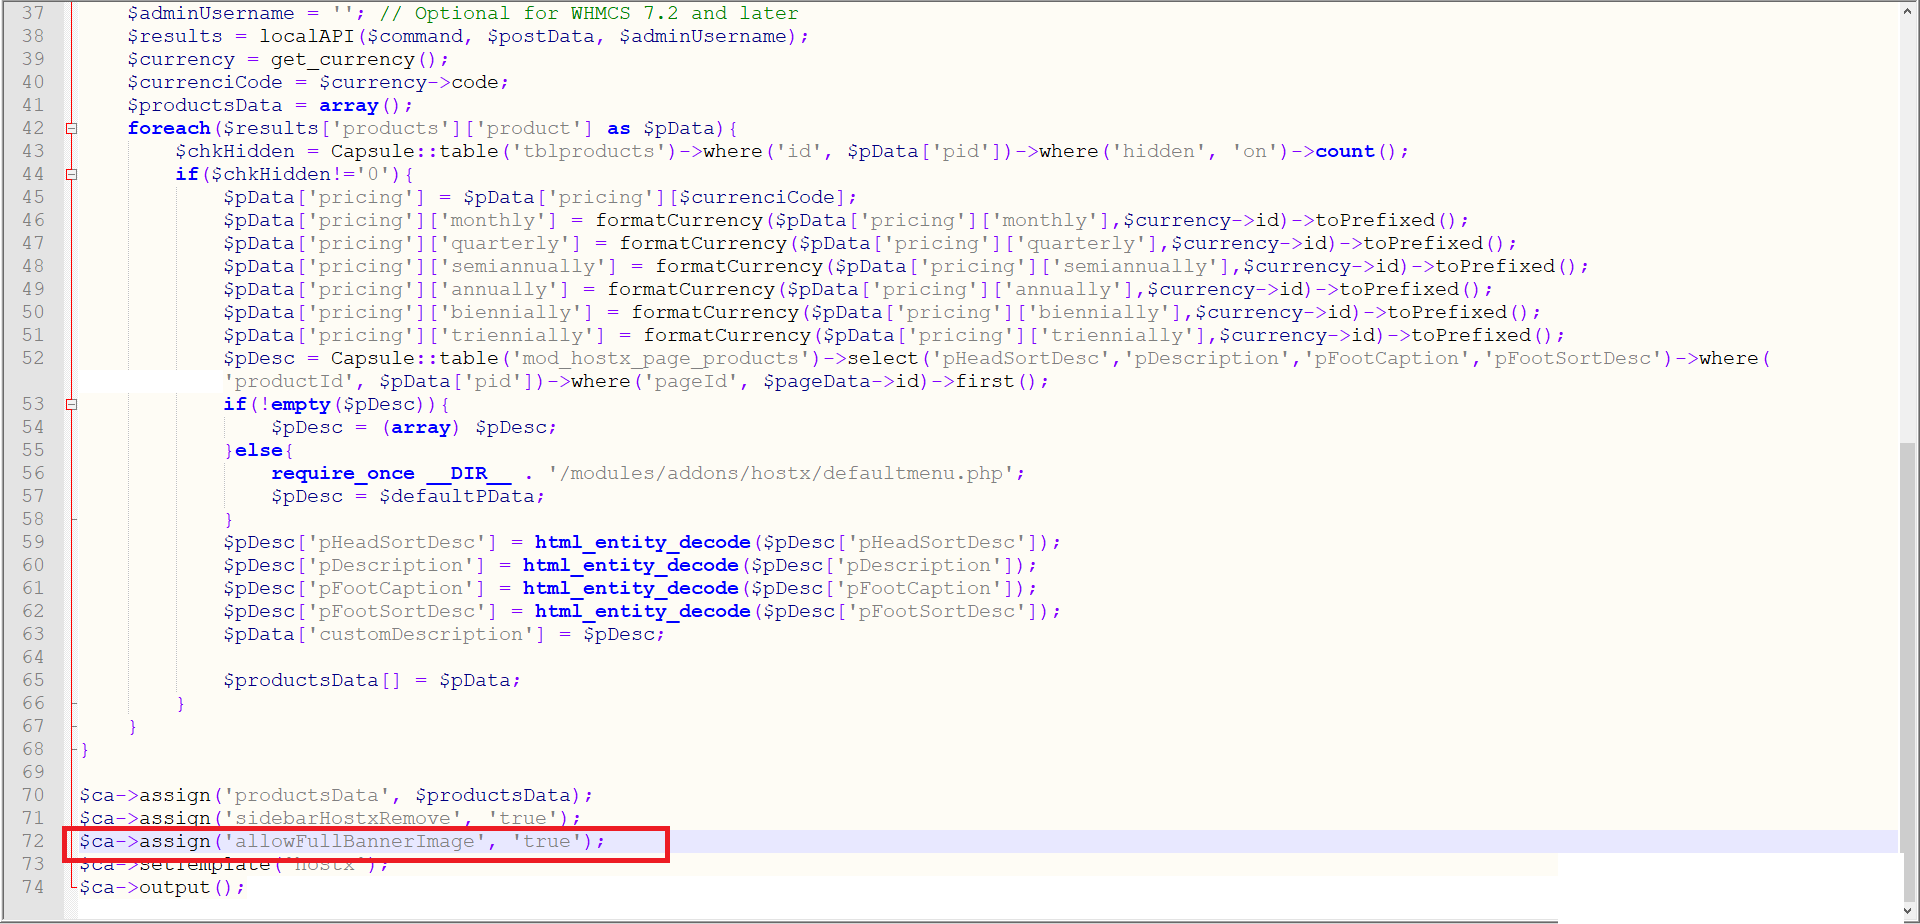Collapse the if(!empty($pDesc)) fold on line 53

(71, 405)
